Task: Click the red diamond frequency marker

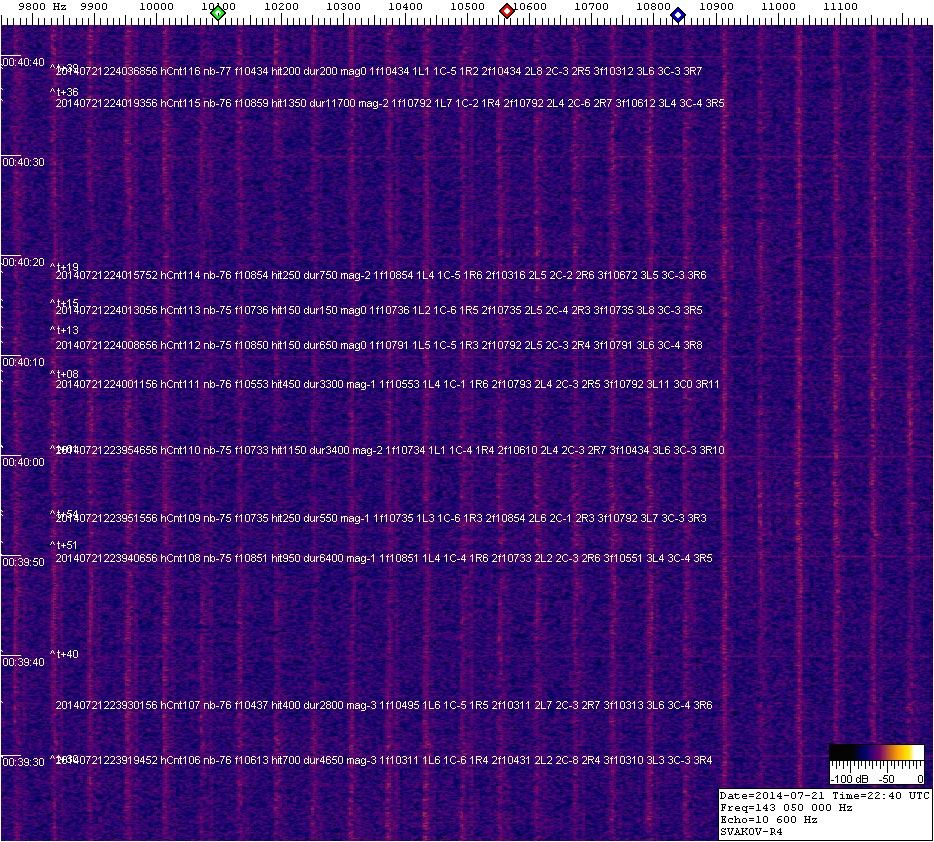Action: (x=507, y=11)
